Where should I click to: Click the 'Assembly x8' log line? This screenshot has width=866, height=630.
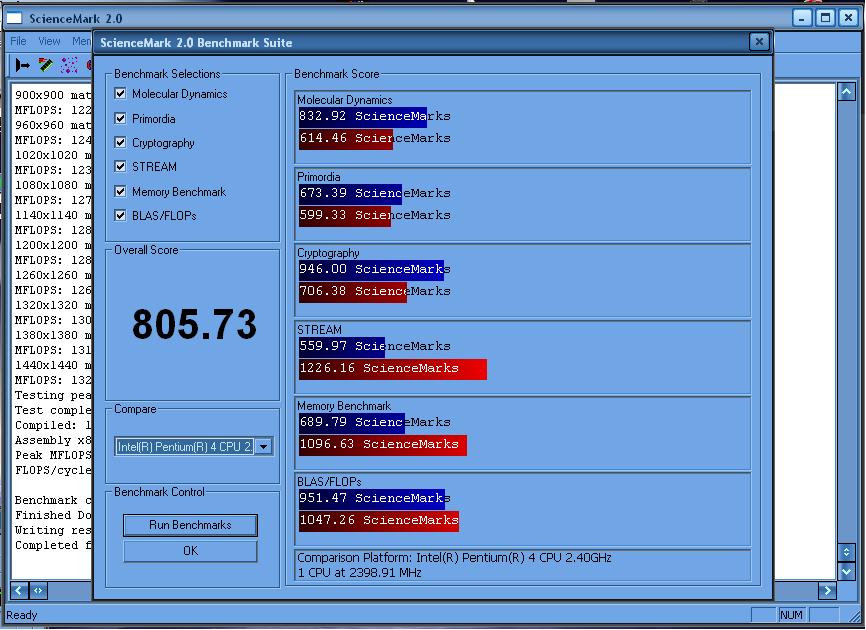click(53, 440)
